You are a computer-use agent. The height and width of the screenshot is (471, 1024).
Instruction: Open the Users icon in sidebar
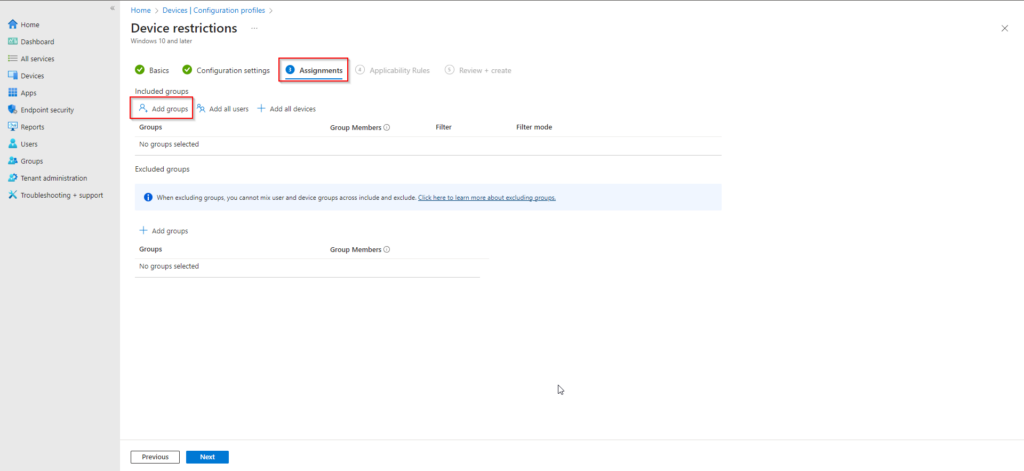[x=12, y=144]
